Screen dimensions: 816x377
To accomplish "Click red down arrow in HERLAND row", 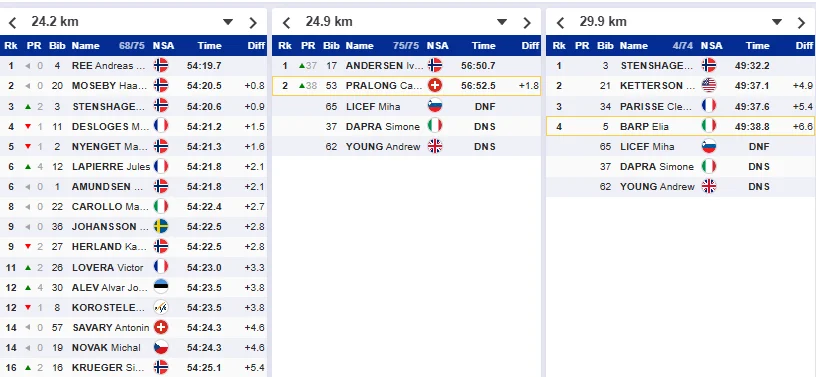I will click(28, 247).
